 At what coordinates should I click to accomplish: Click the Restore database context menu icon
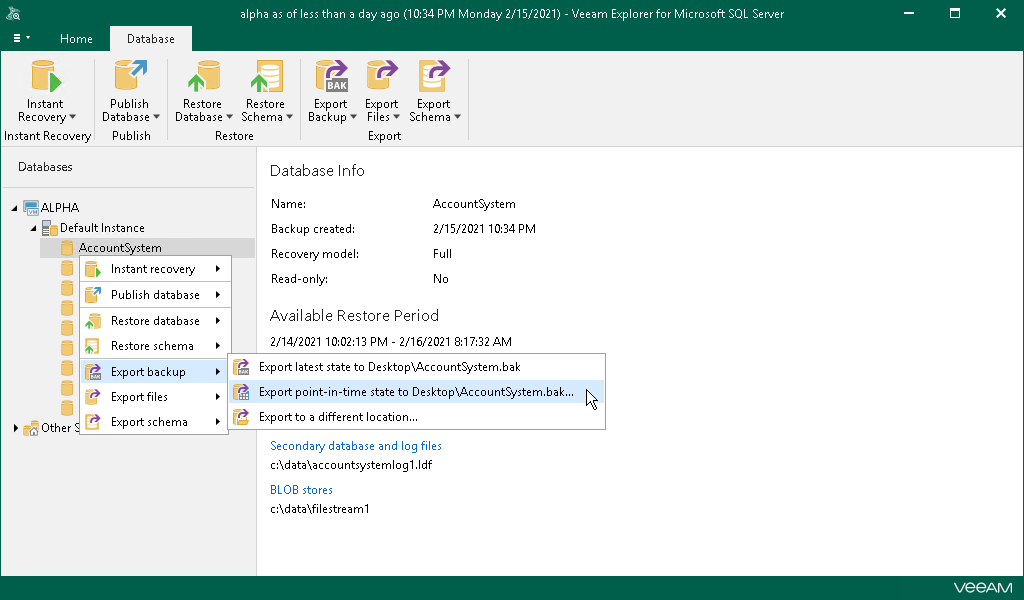pos(93,321)
